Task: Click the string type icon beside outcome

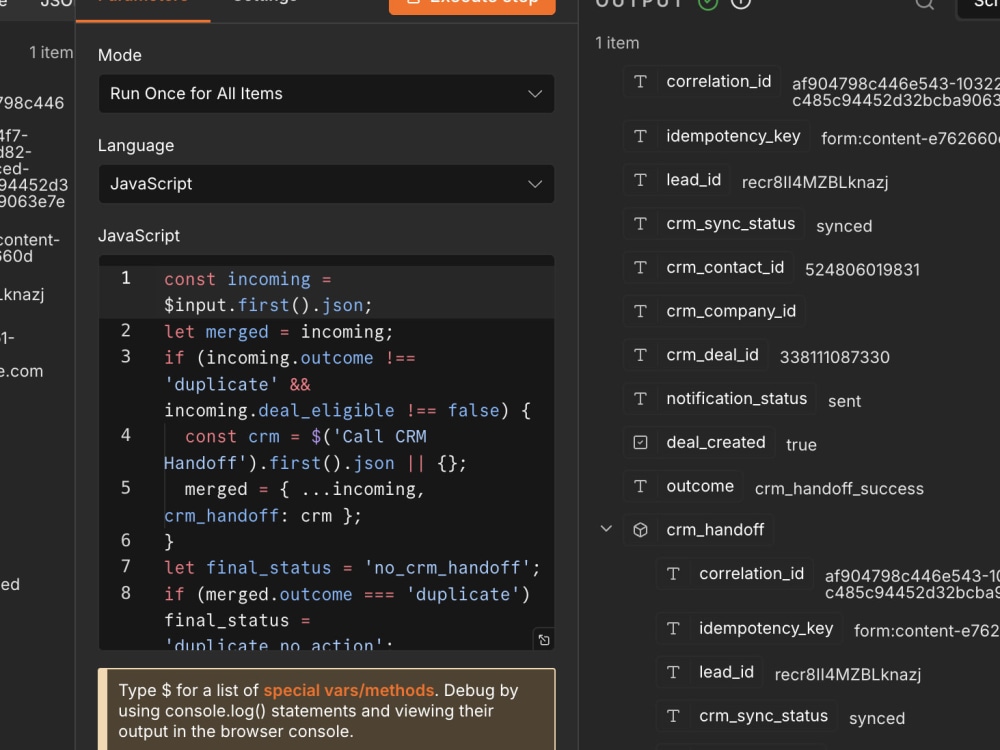Action: pos(640,487)
